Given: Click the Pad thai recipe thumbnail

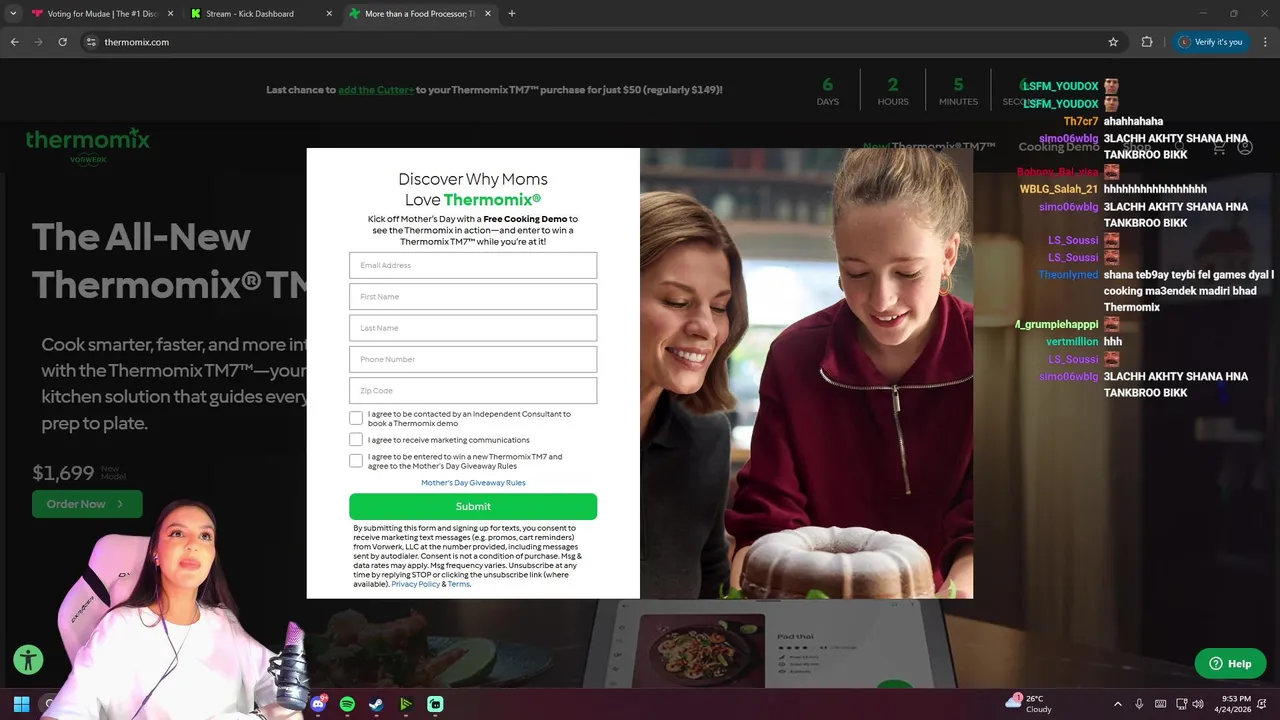Looking at the screenshot, I should click(700, 650).
